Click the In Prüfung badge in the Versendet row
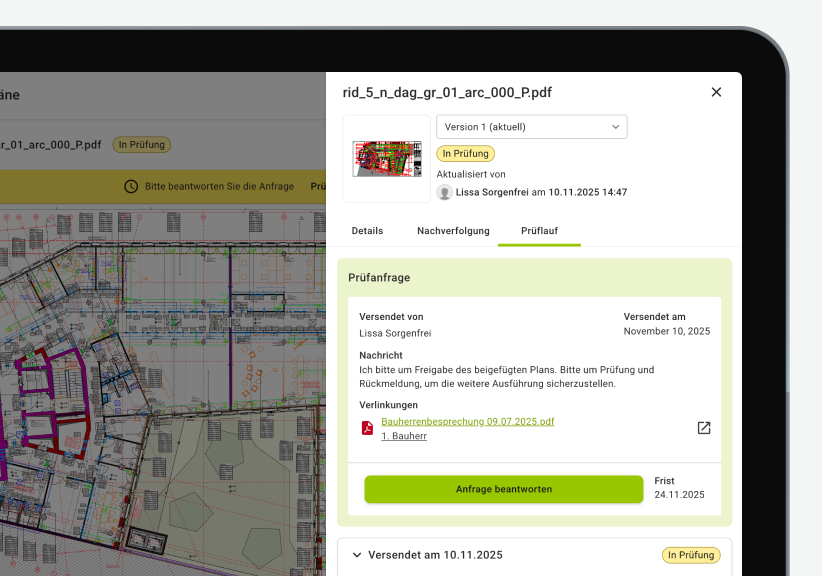This screenshot has height=576, width=822. coord(691,555)
